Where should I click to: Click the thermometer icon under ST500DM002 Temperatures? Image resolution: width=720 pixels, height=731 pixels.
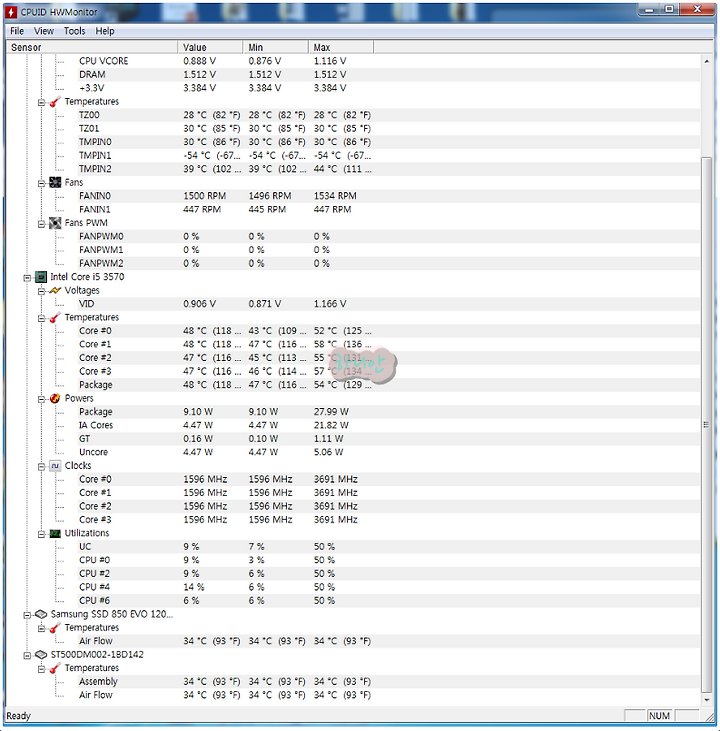click(x=55, y=669)
